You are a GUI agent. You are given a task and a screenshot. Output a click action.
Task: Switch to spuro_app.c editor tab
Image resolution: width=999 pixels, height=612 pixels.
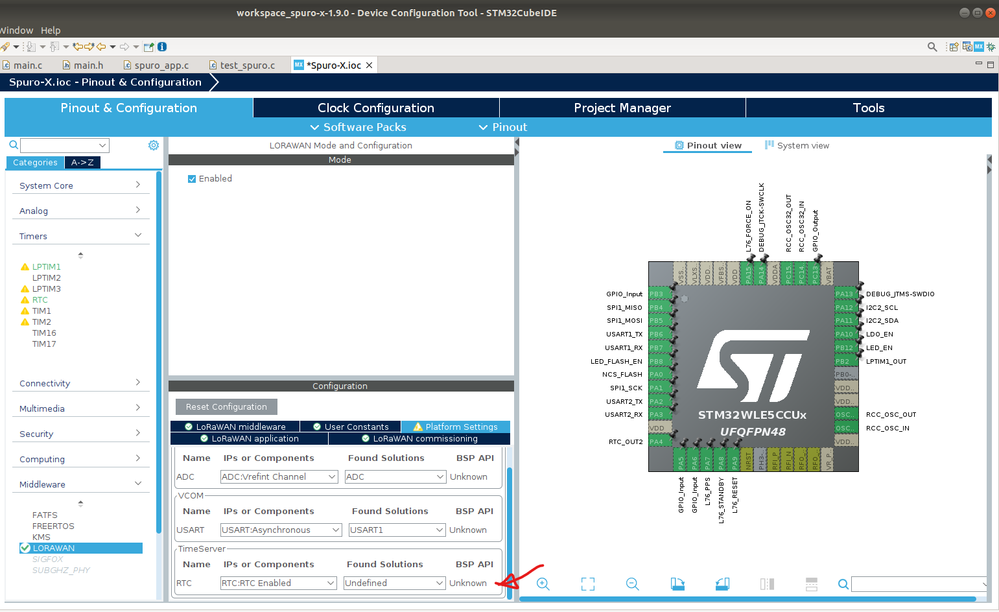click(157, 65)
